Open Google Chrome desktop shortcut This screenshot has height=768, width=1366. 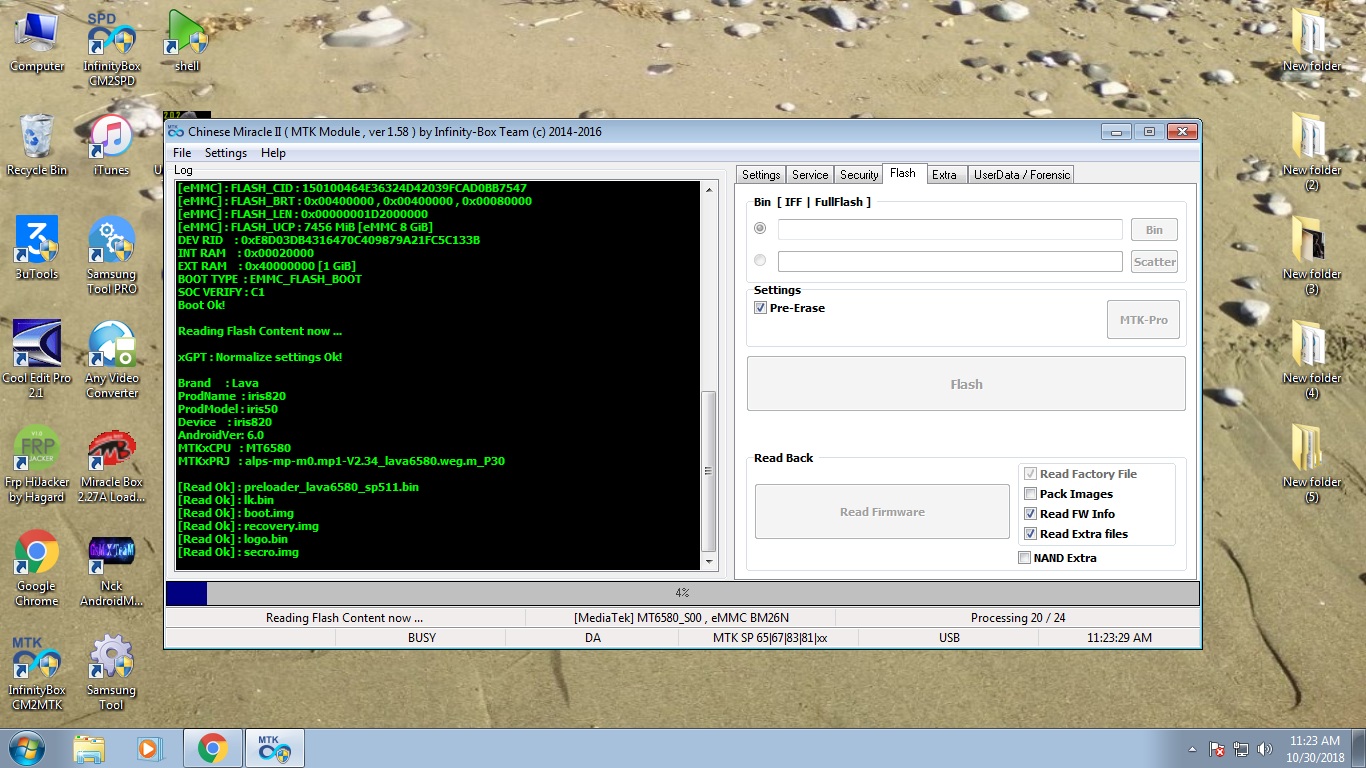click(x=37, y=569)
